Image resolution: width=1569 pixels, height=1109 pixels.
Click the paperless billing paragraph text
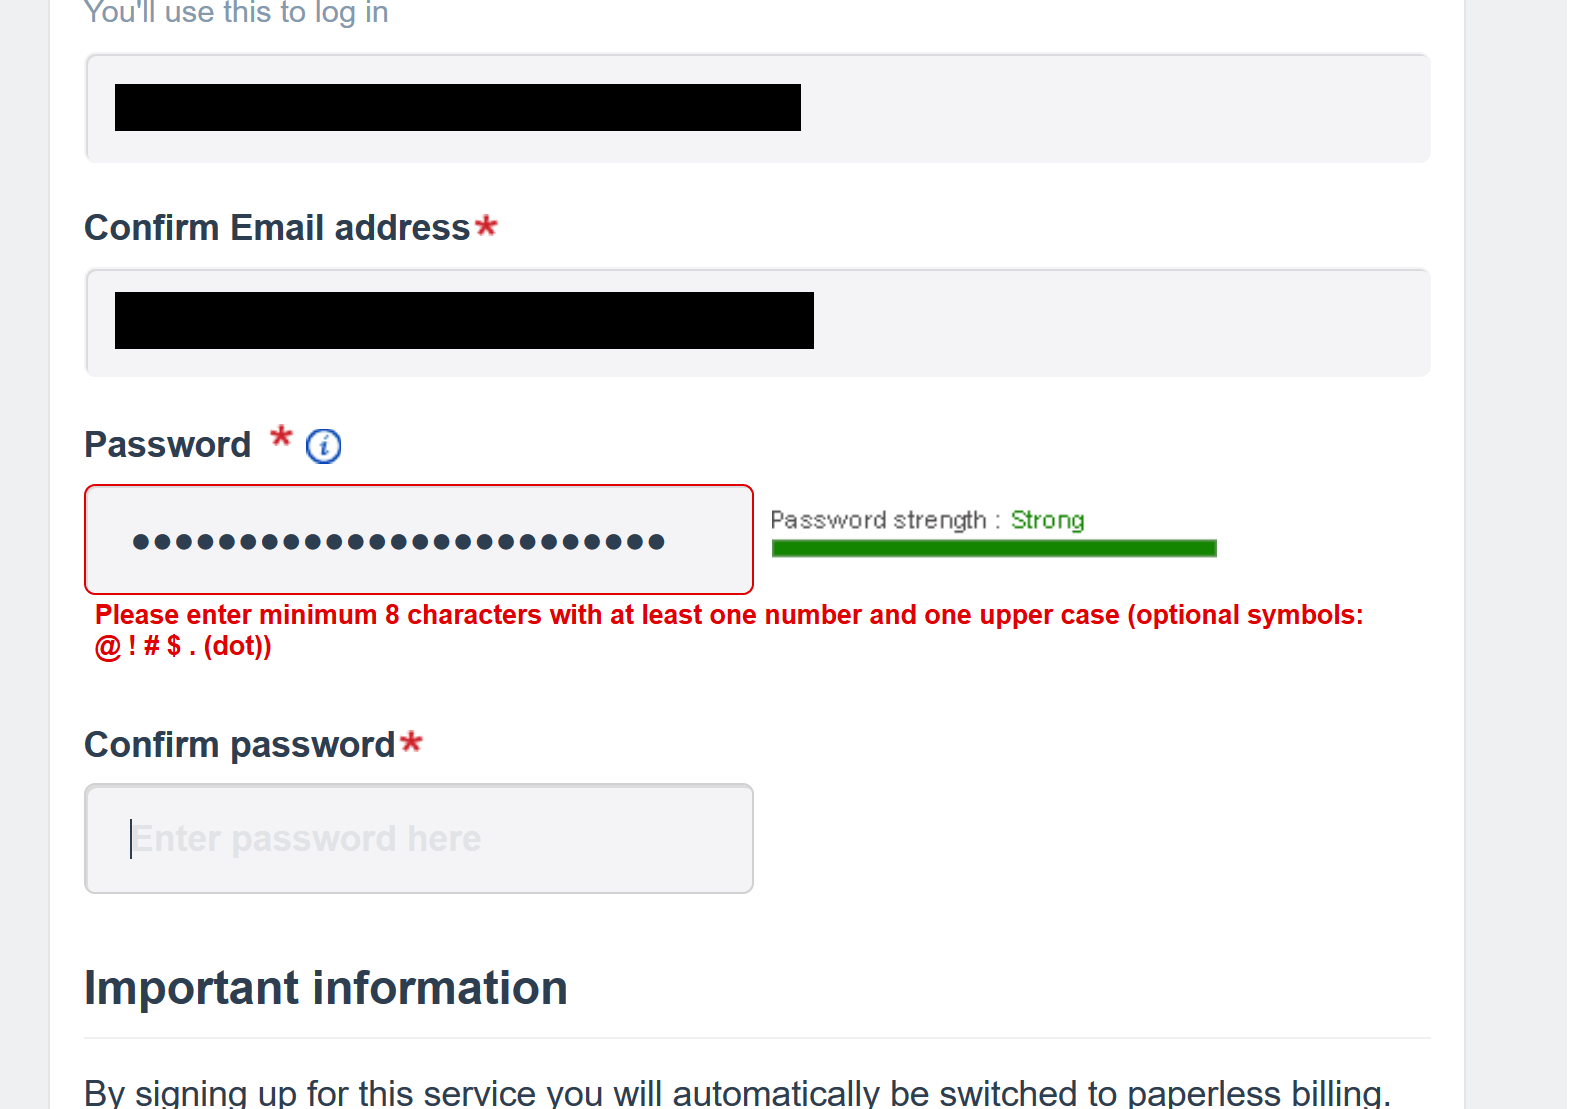pos(736,1092)
